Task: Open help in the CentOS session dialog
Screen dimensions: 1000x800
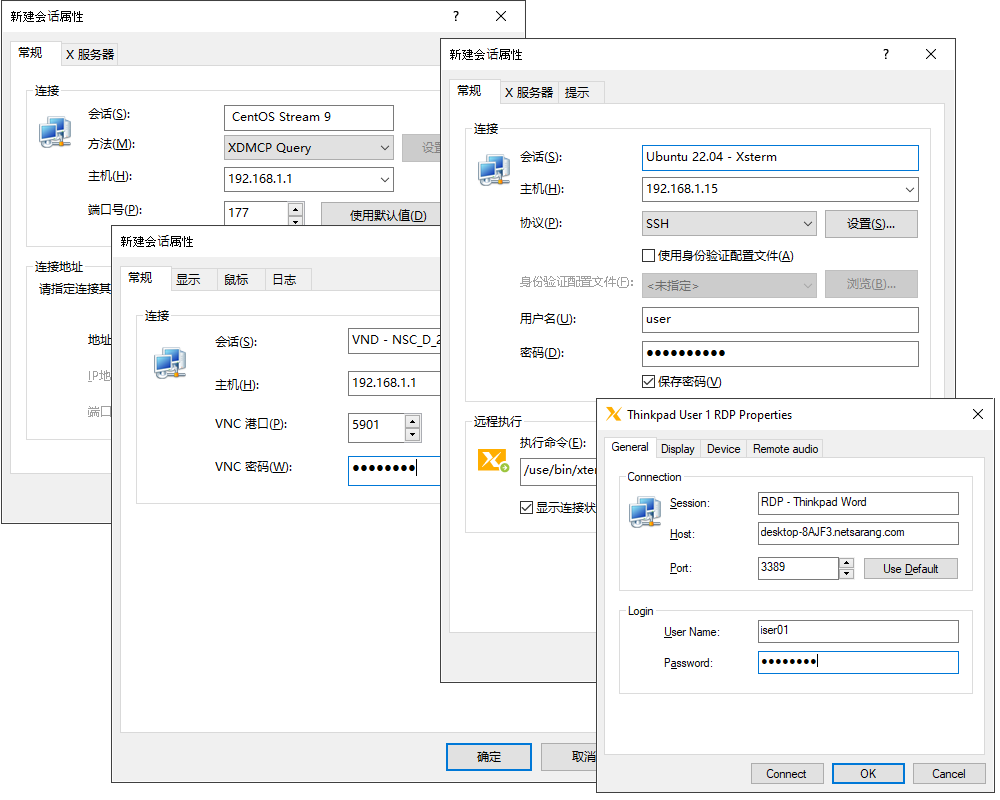Action: tap(456, 17)
